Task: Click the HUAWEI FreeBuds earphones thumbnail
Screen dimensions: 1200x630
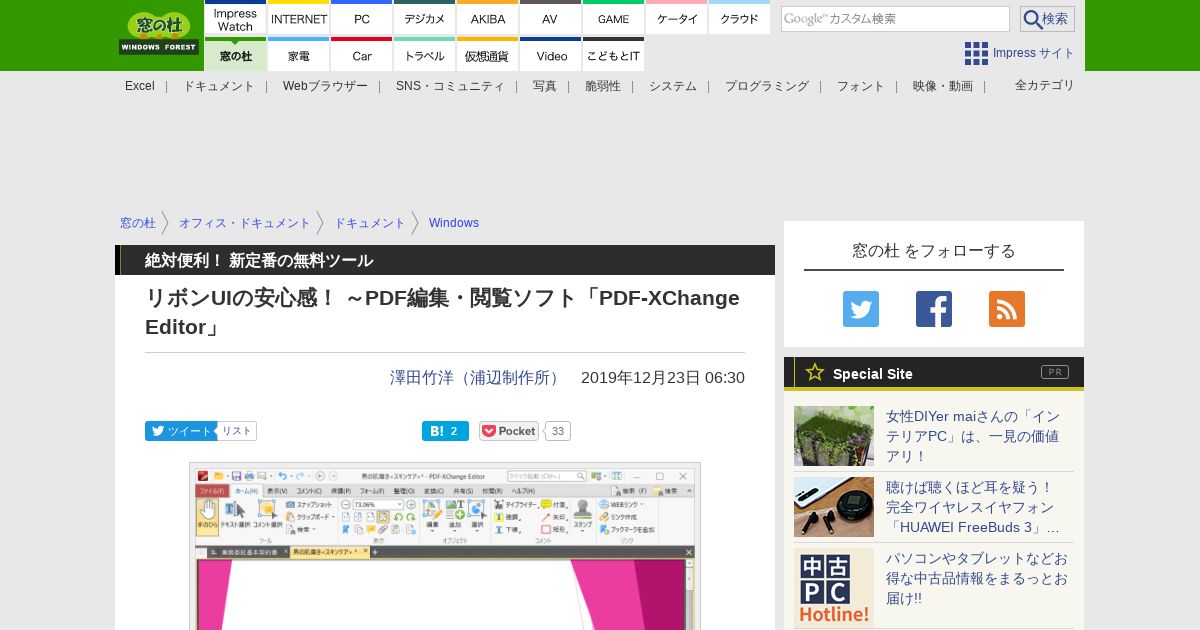Action: pos(834,507)
